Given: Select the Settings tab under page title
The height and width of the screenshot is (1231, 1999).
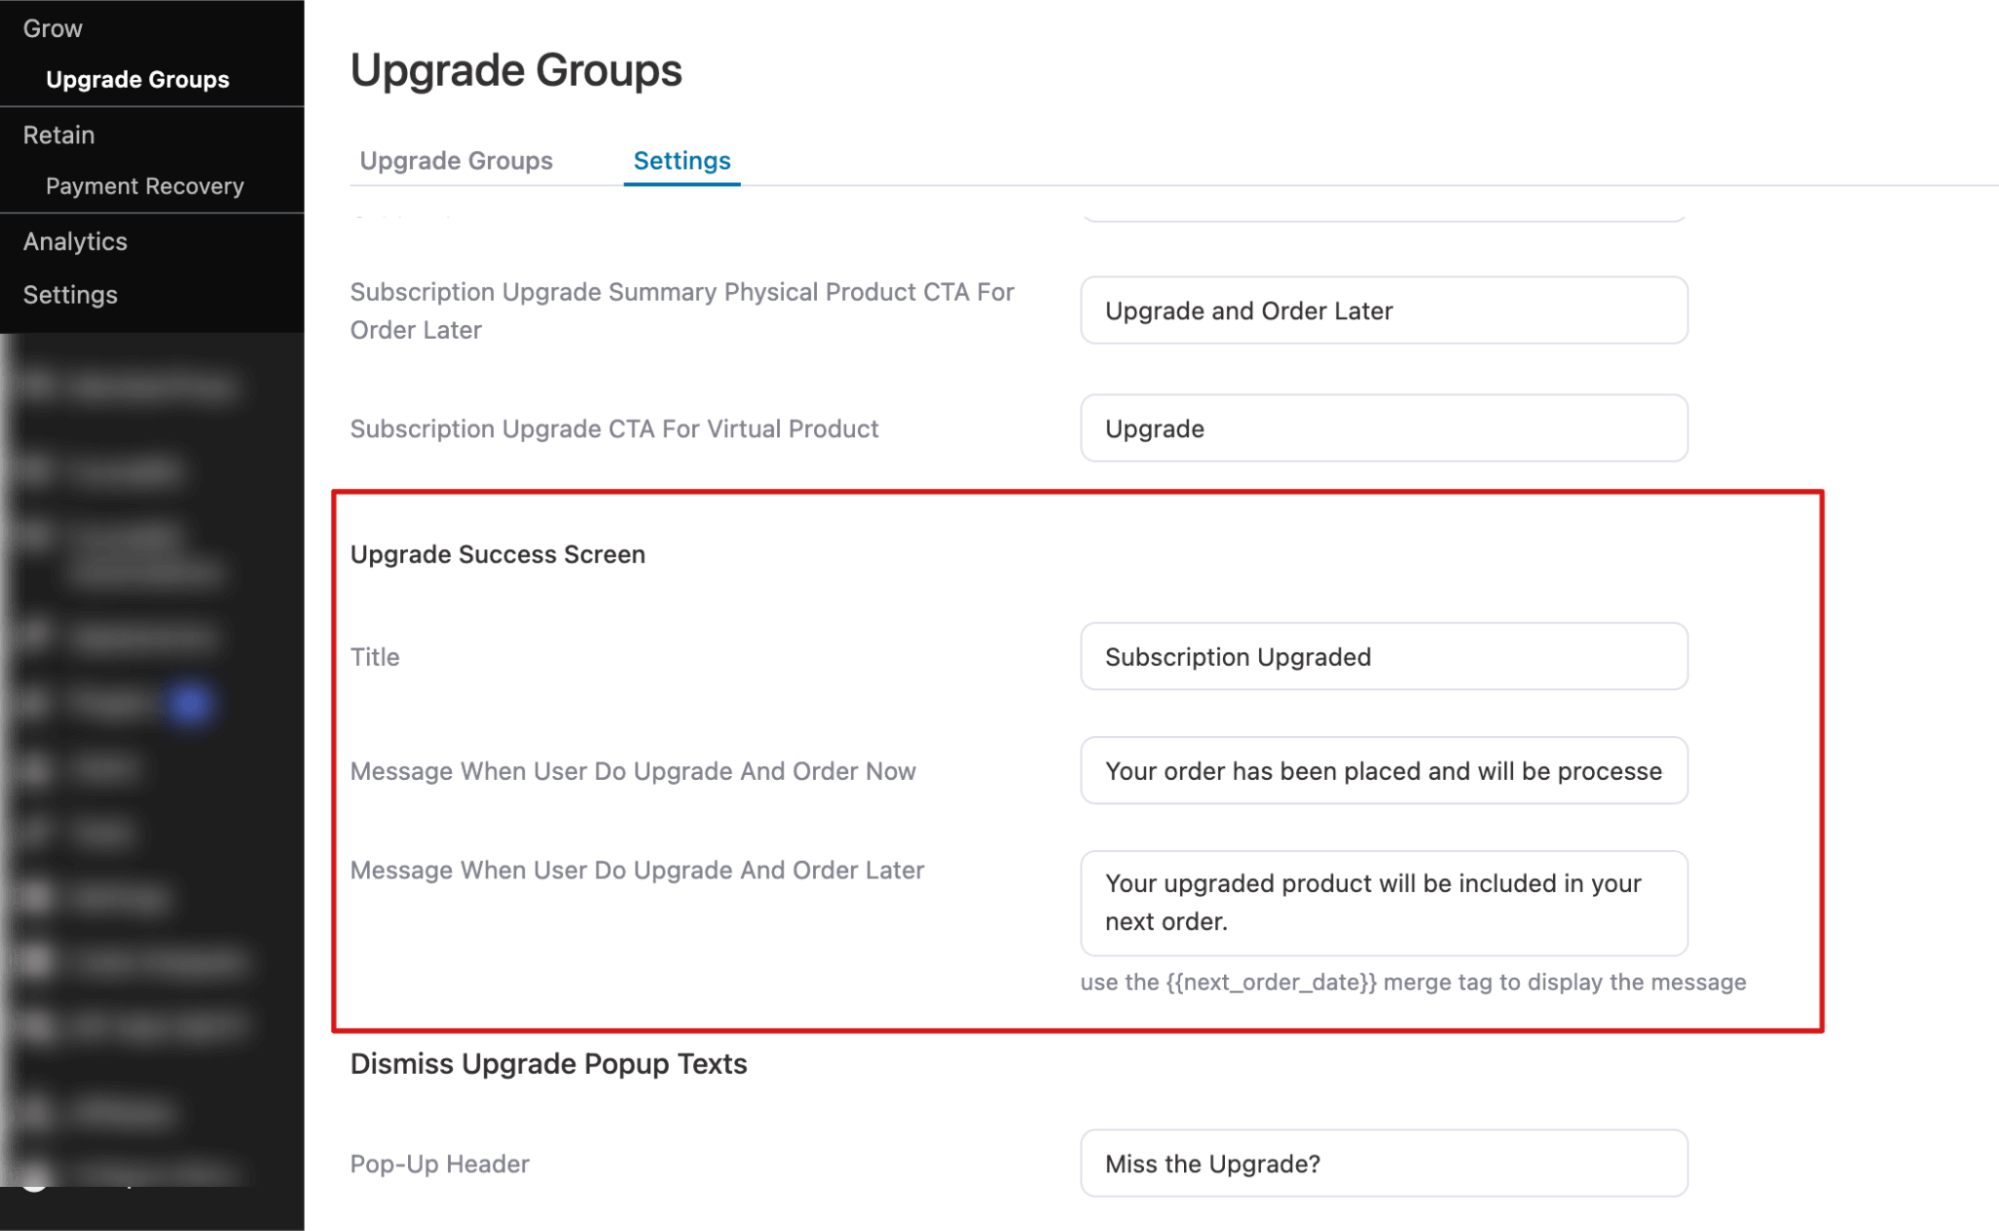Looking at the screenshot, I should (x=682, y=161).
